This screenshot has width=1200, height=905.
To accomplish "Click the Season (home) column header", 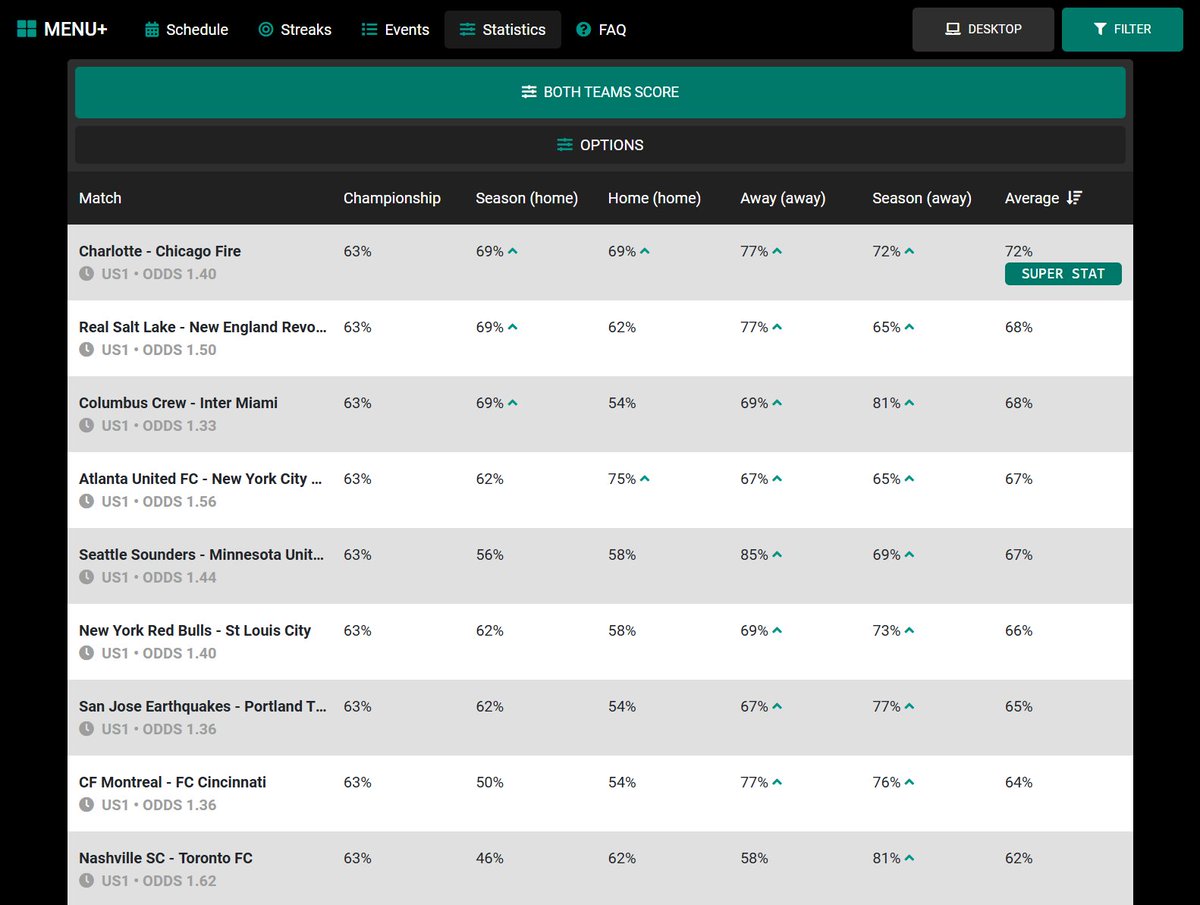I will 527,198.
